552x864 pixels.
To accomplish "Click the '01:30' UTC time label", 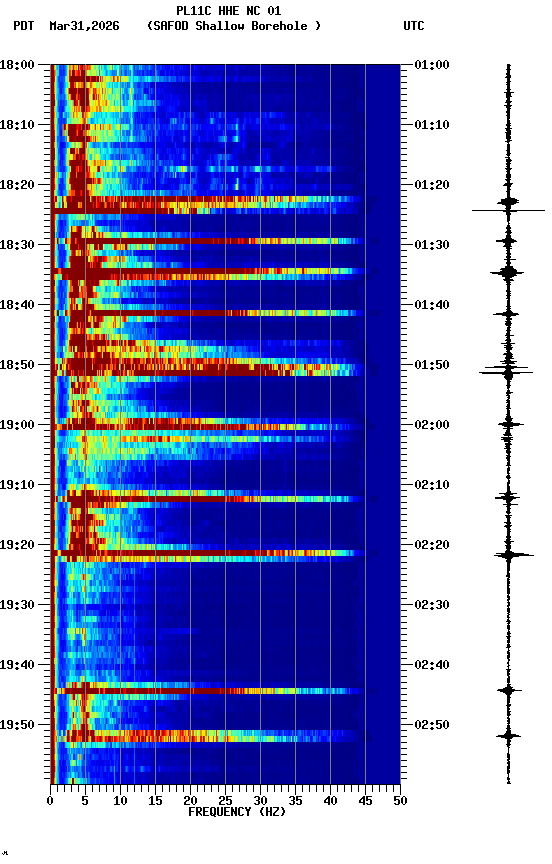I will pos(432,245).
